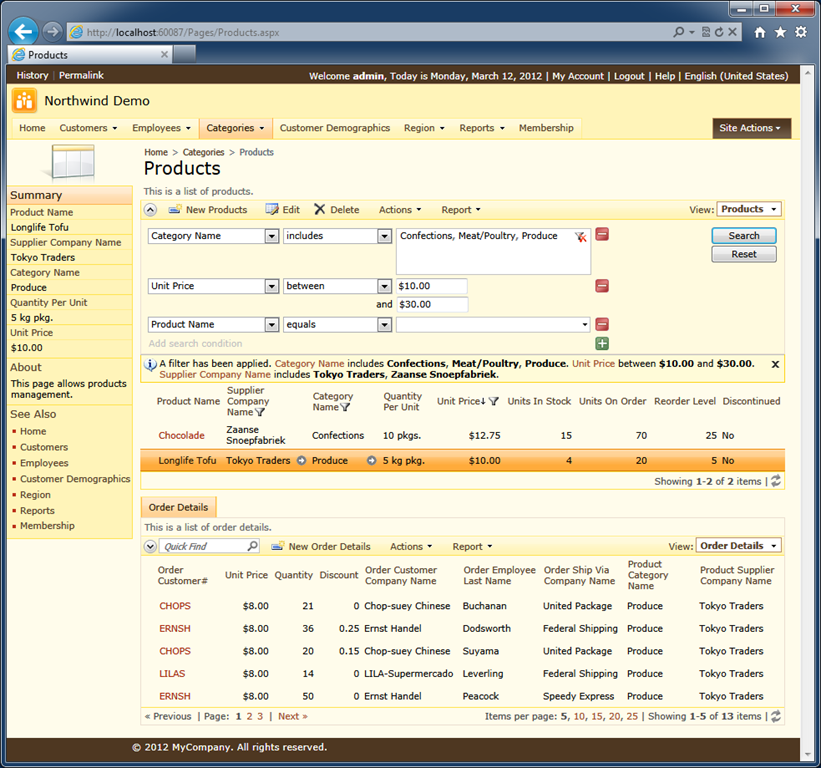The image size is (821, 768).
Task: Remove the Category Name search condition
Action: (x=602, y=235)
